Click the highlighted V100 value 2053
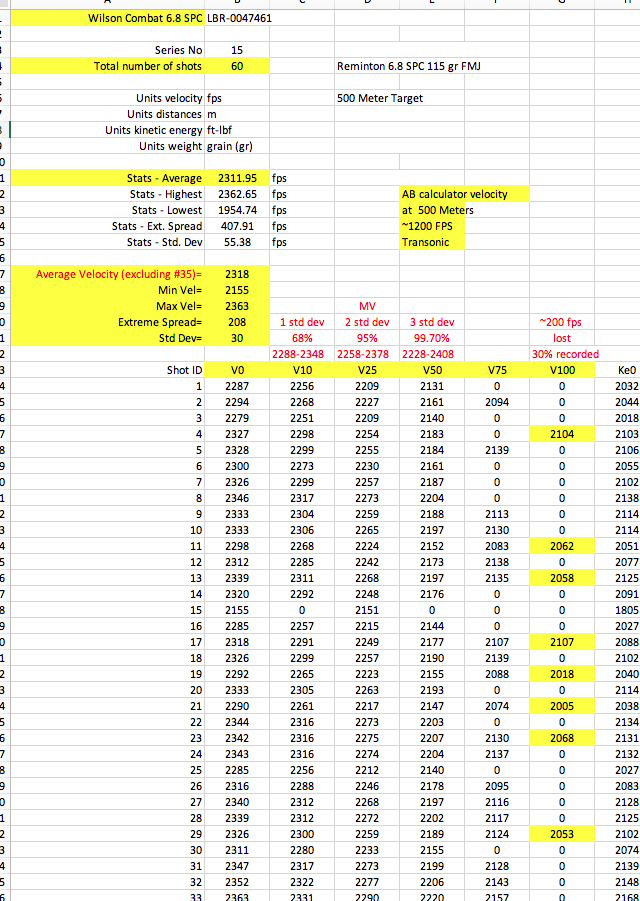640x901 pixels. (x=563, y=834)
